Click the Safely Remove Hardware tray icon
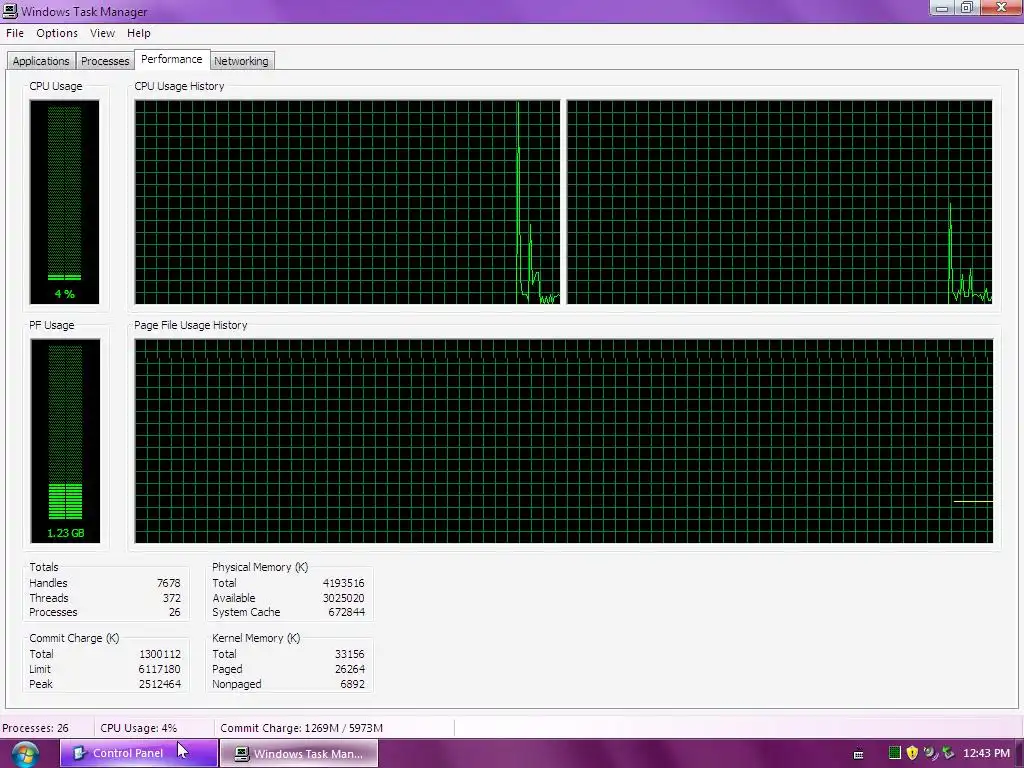Screen dimensions: 1024x768 pos(948,753)
